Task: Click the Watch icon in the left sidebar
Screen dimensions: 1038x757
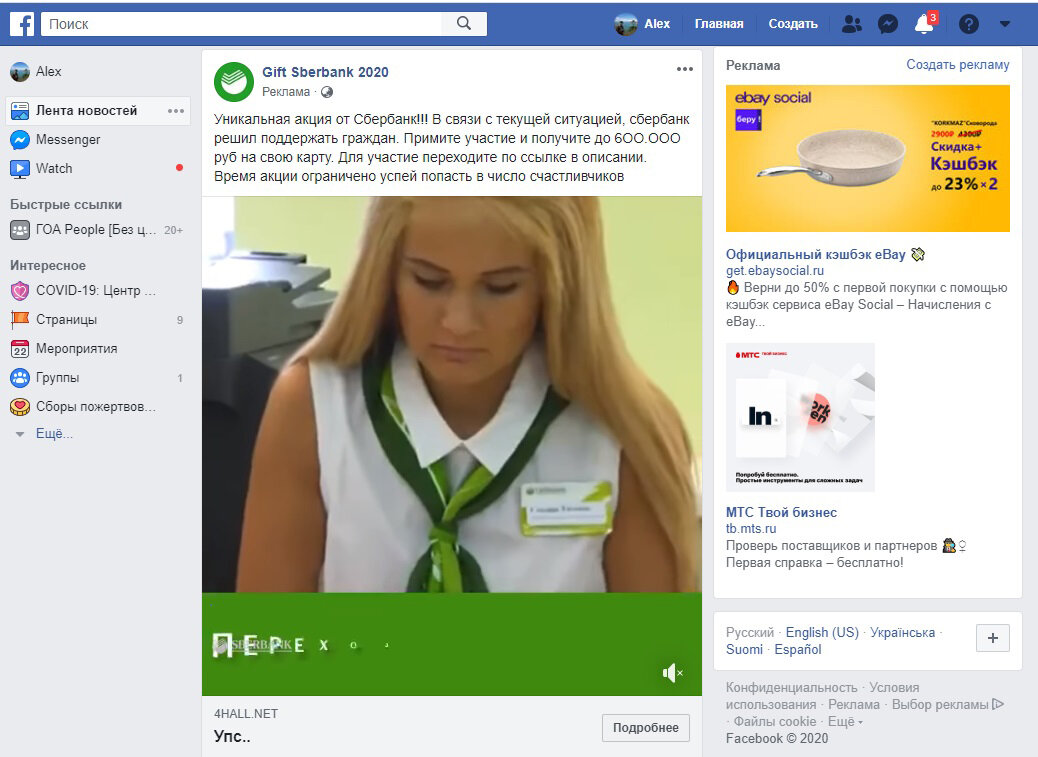Action: click(x=20, y=169)
